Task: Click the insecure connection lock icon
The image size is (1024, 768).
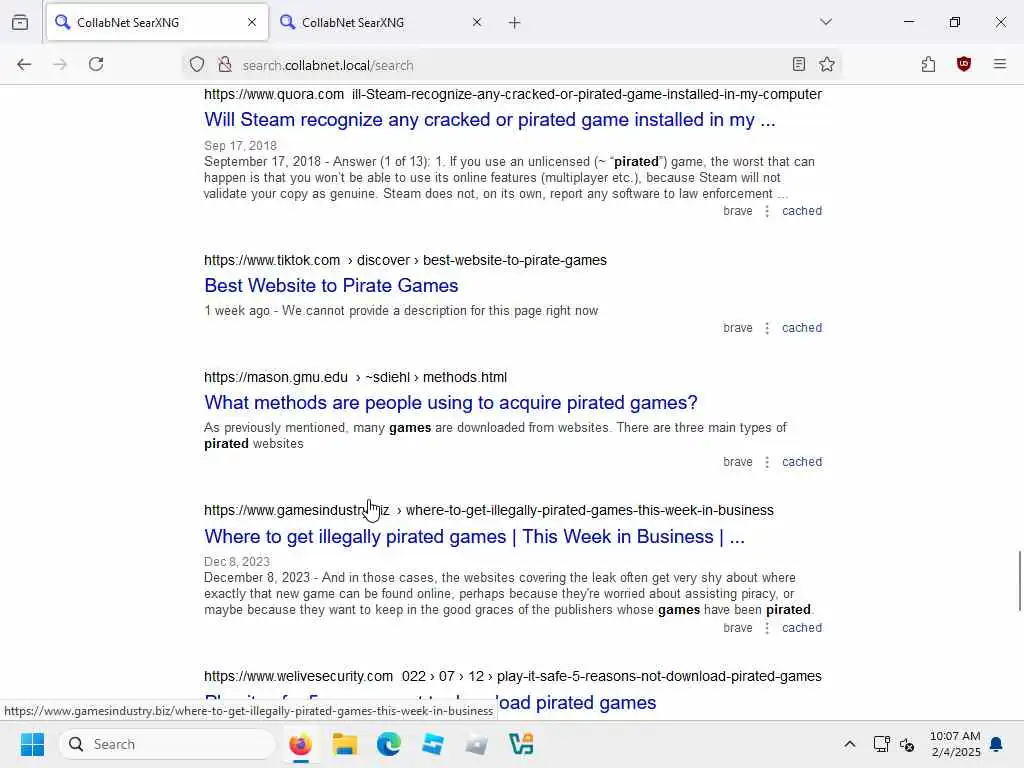Action: (x=225, y=65)
